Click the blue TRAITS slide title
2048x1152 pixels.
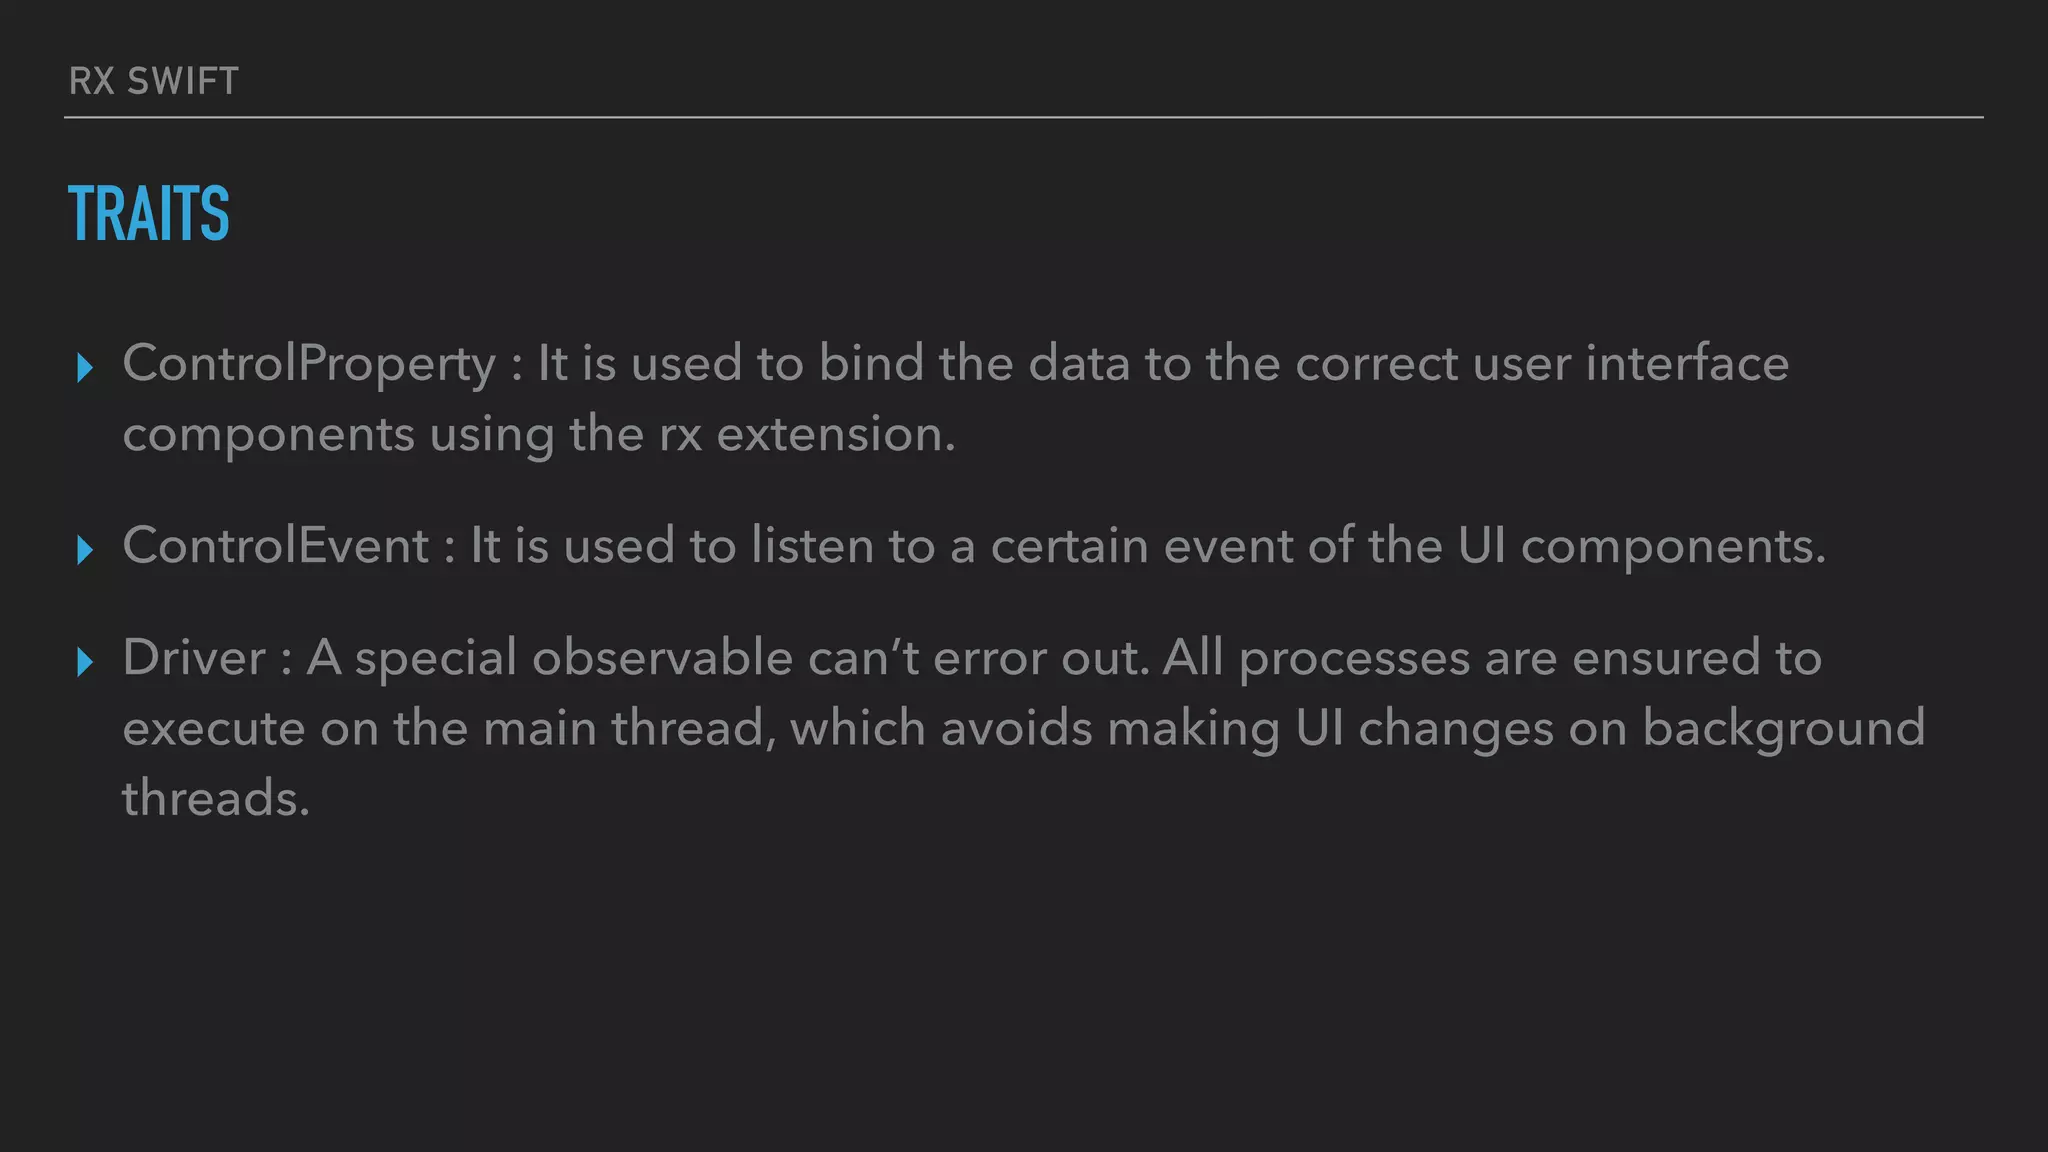pyautogui.click(x=149, y=214)
